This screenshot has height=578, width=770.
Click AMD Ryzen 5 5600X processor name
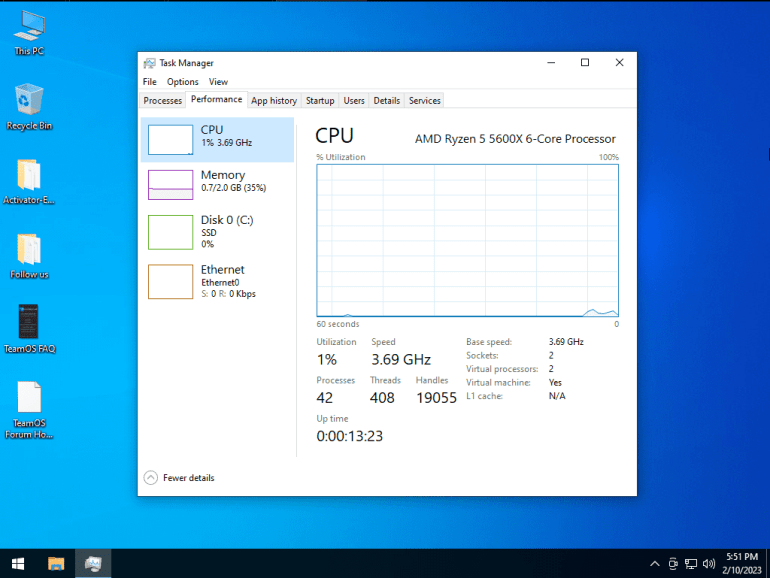point(515,139)
